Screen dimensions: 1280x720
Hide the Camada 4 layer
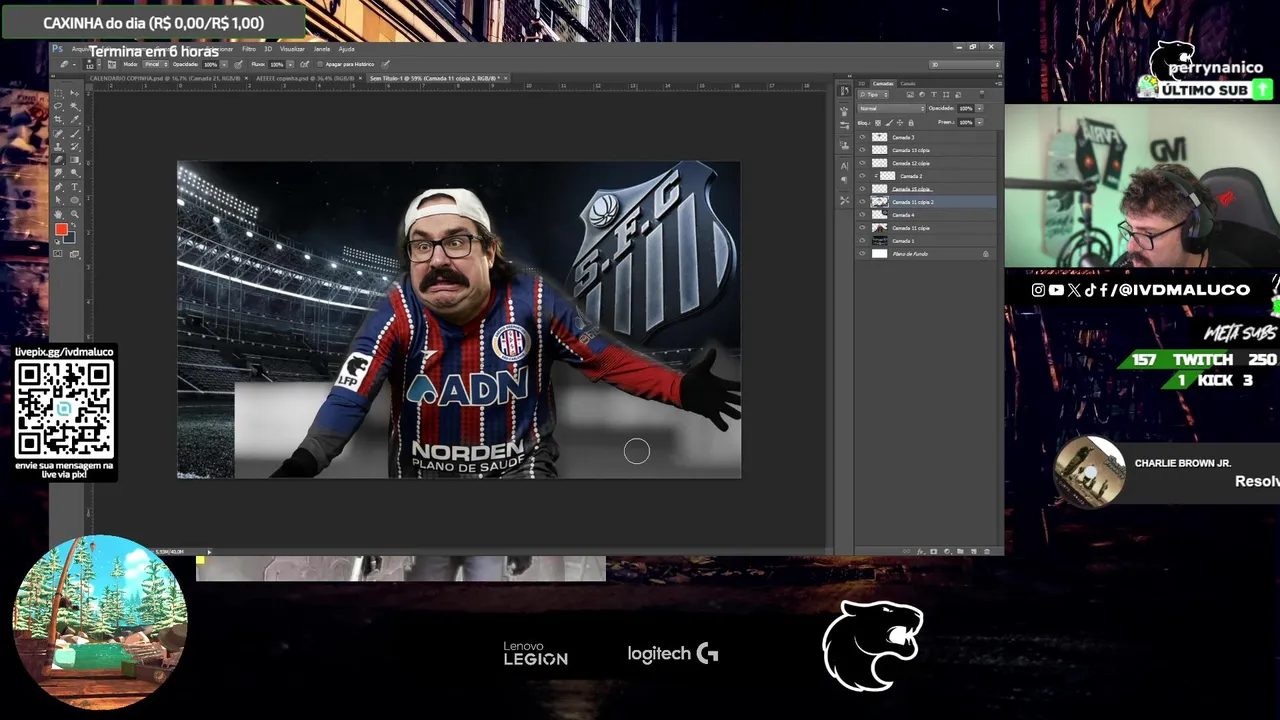point(862,215)
